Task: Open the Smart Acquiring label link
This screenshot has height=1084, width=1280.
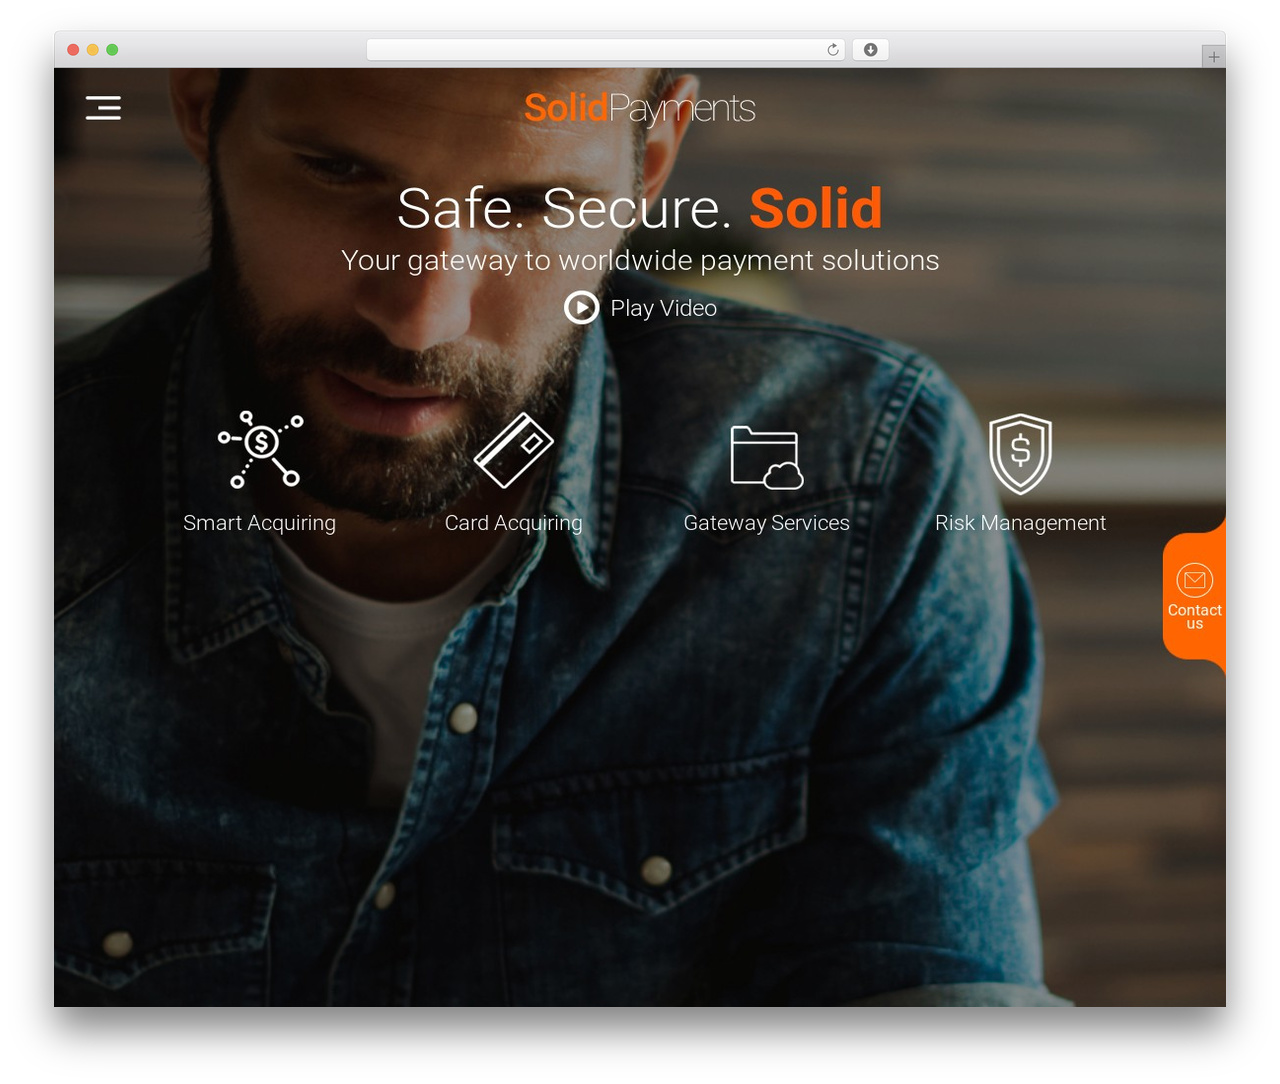Action: pos(259,523)
